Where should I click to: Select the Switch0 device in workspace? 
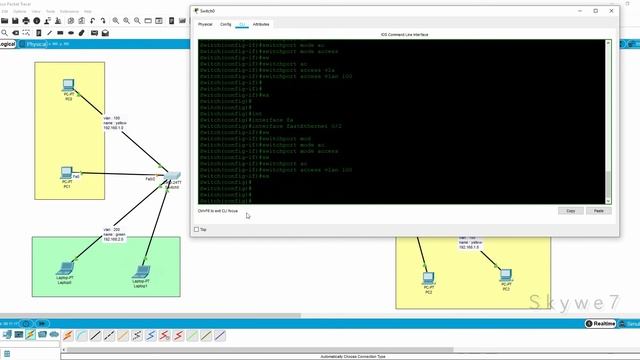click(172, 176)
